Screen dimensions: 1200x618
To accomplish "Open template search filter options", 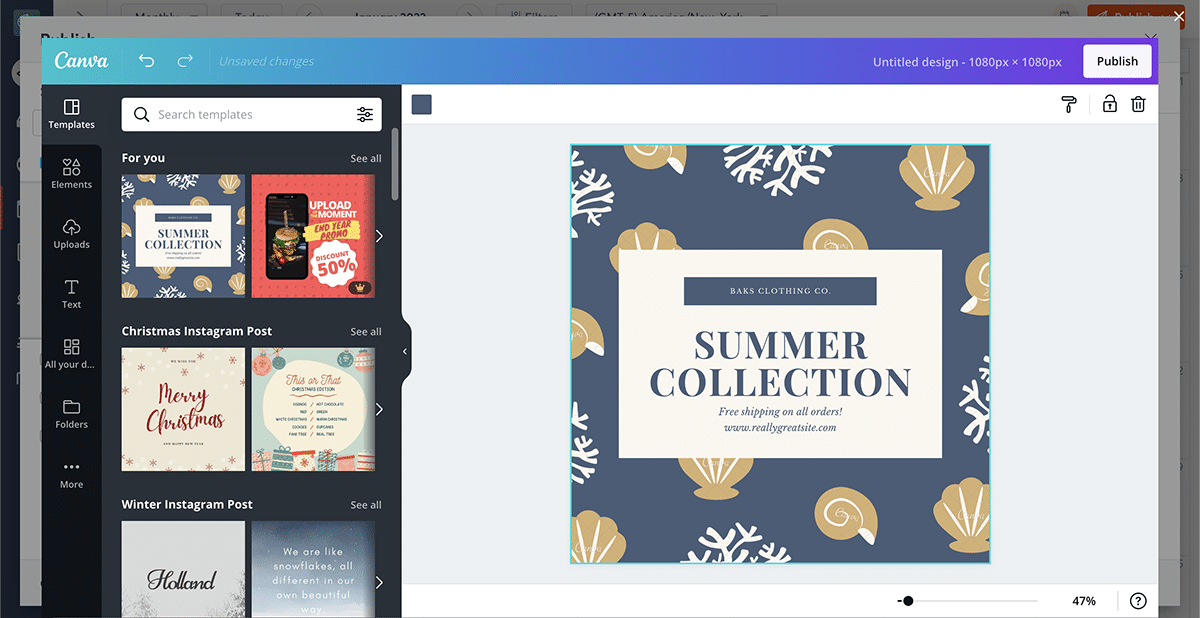I will pos(365,115).
